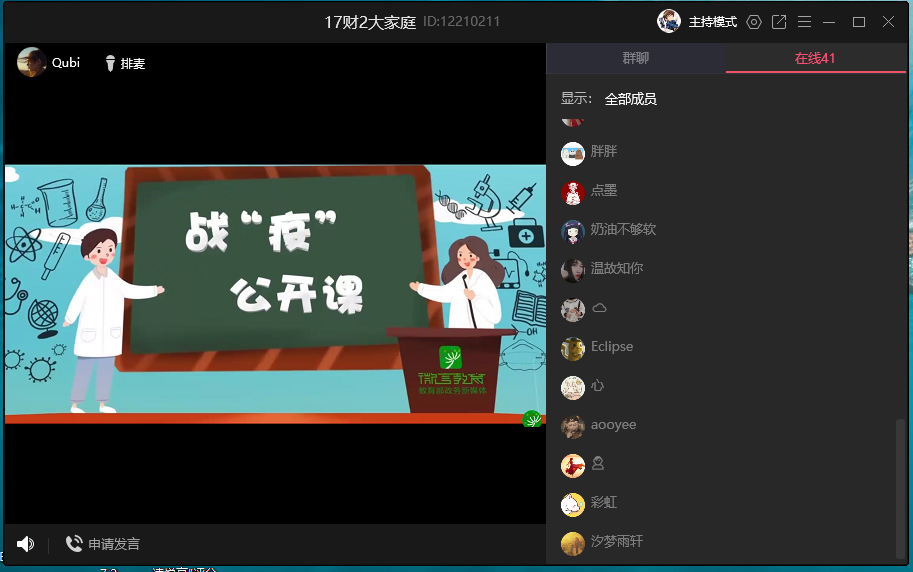Switch to the 群聊 tab
The height and width of the screenshot is (572, 913).
pyautogui.click(x=636, y=58)
